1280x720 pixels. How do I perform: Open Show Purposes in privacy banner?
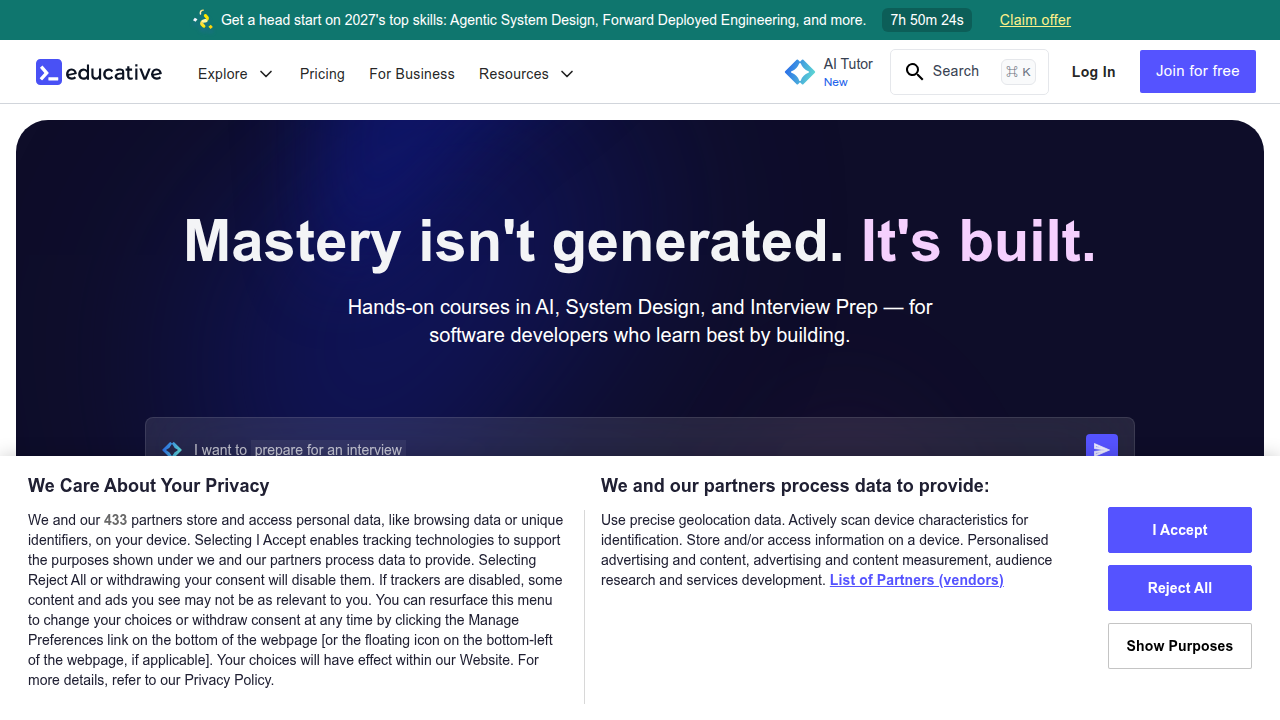coord(1180,646)
